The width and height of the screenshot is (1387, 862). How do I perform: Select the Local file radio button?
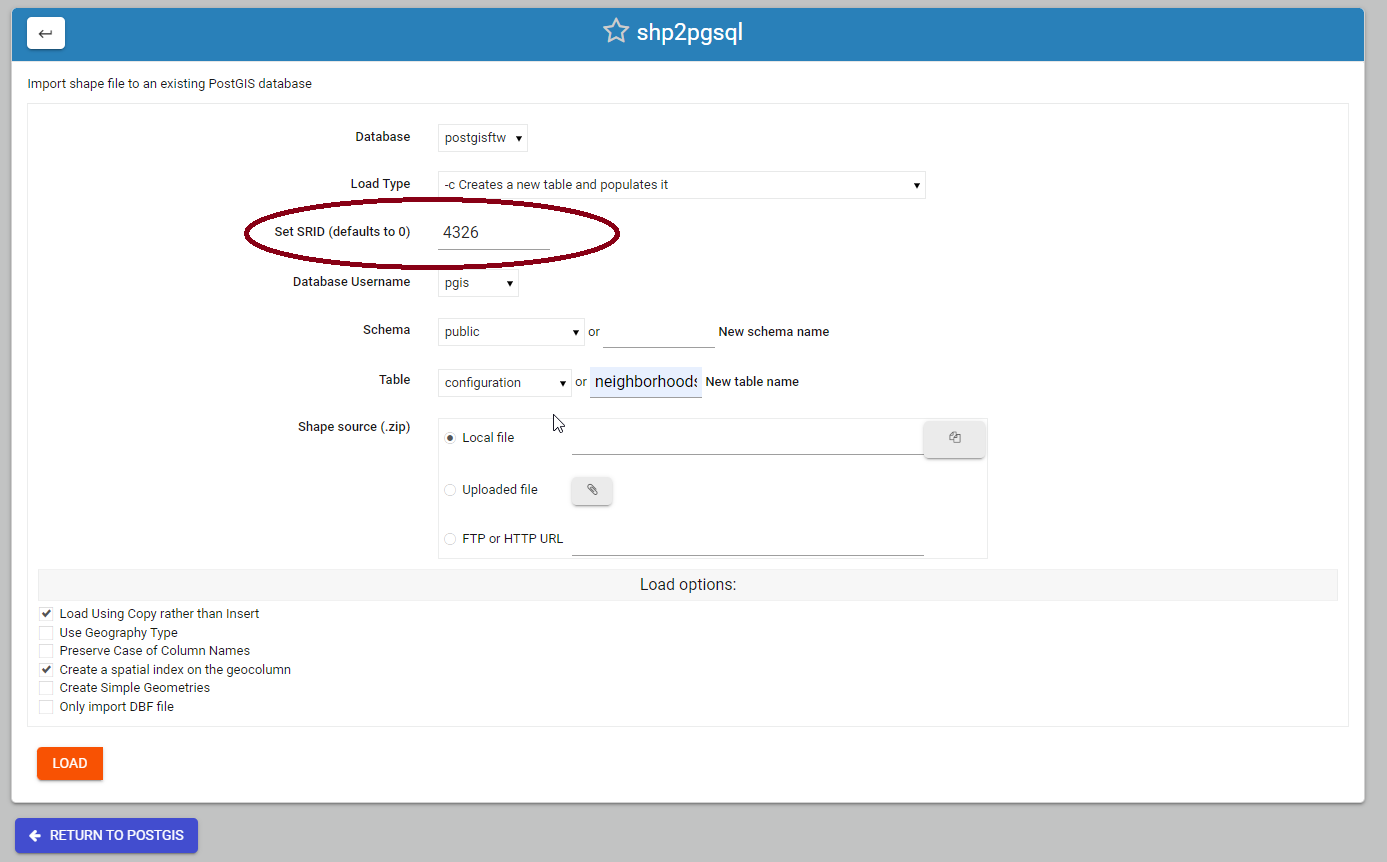[x=450, y=438]
